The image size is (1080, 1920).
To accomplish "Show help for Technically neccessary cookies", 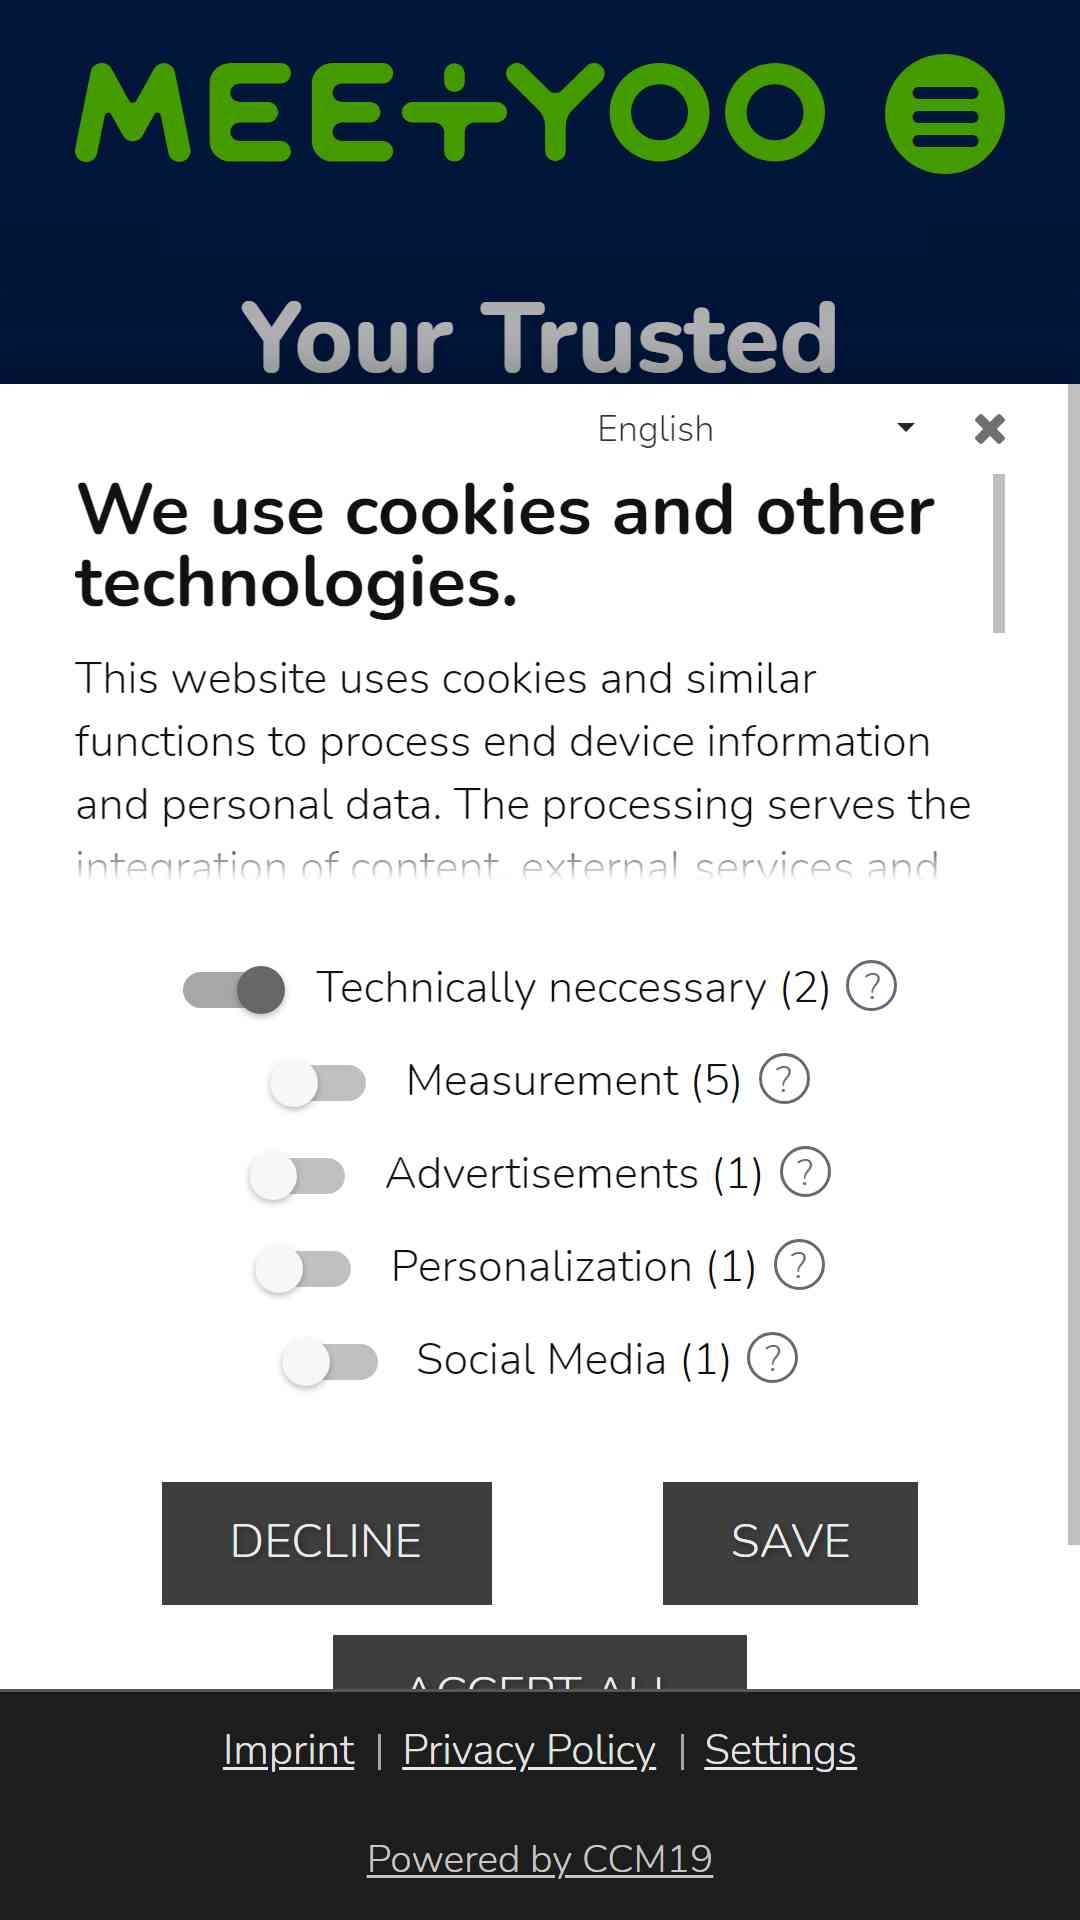I will (871, 987).
